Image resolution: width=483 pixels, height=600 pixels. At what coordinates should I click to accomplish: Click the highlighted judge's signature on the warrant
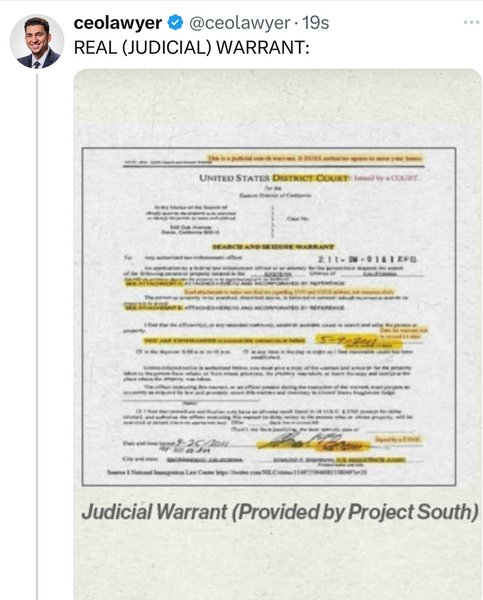(x=314, y=441)
